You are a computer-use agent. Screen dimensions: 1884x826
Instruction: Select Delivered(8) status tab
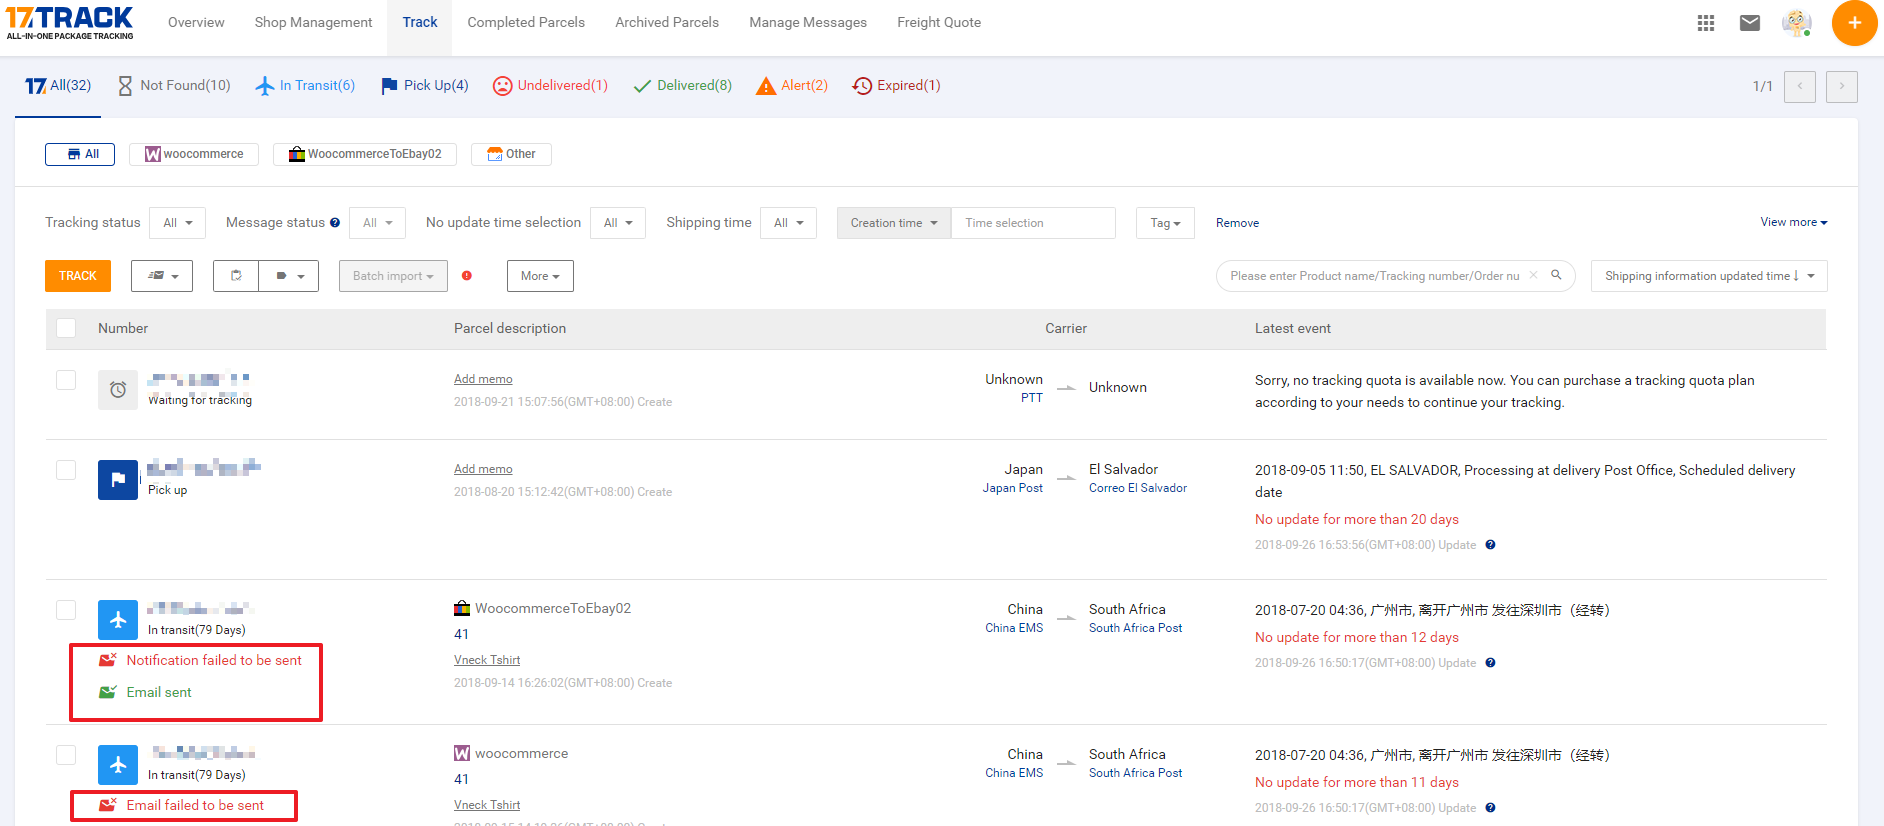click(x=683, y=86)
